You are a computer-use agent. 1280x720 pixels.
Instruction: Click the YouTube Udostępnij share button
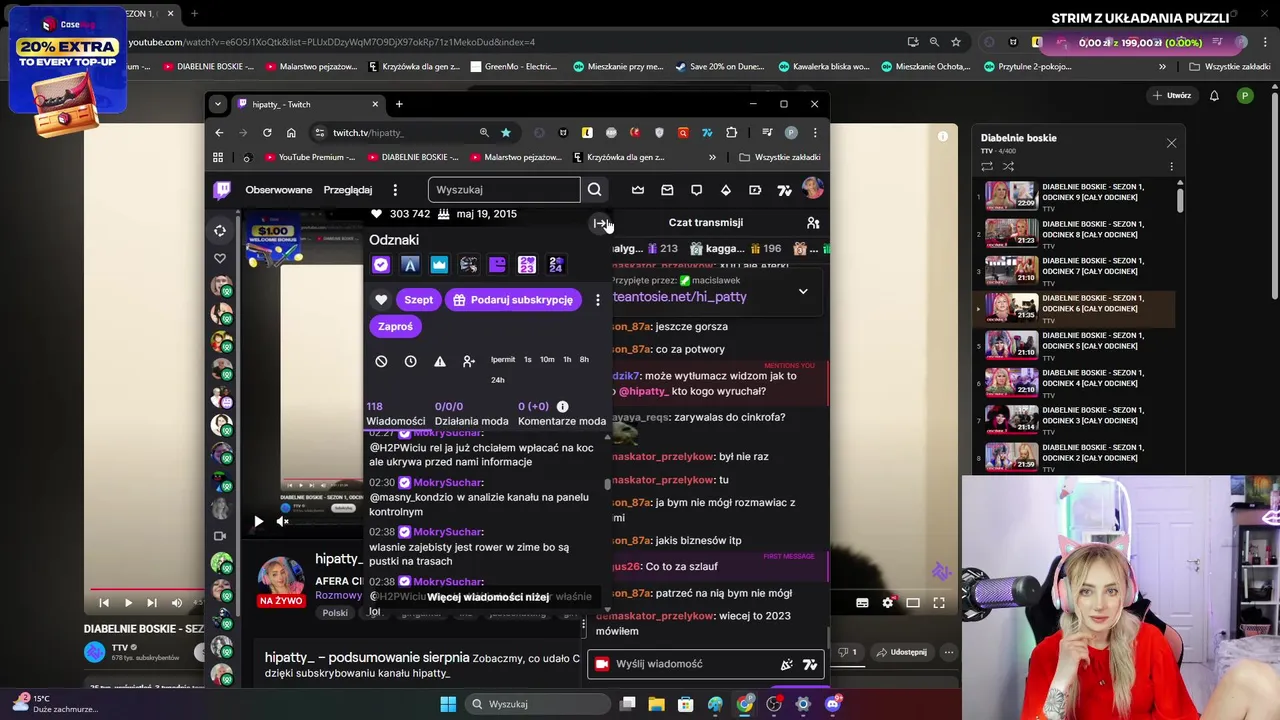901,652
